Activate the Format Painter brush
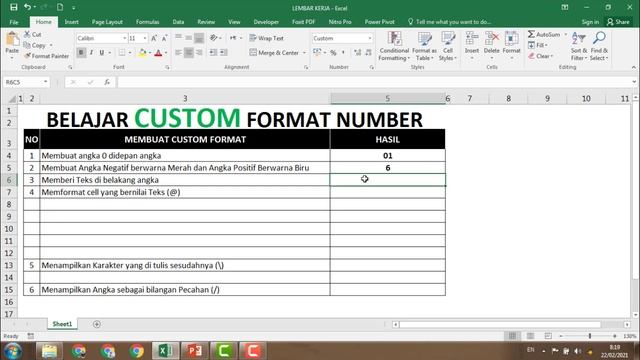The height and width of the screenshot is (360, 640). 46,56
